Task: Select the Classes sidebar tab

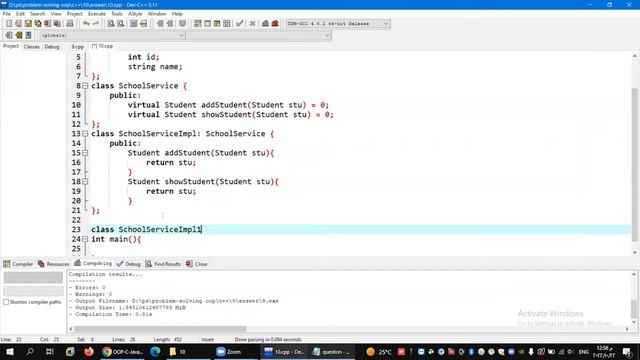Action: tap(31, 47)
